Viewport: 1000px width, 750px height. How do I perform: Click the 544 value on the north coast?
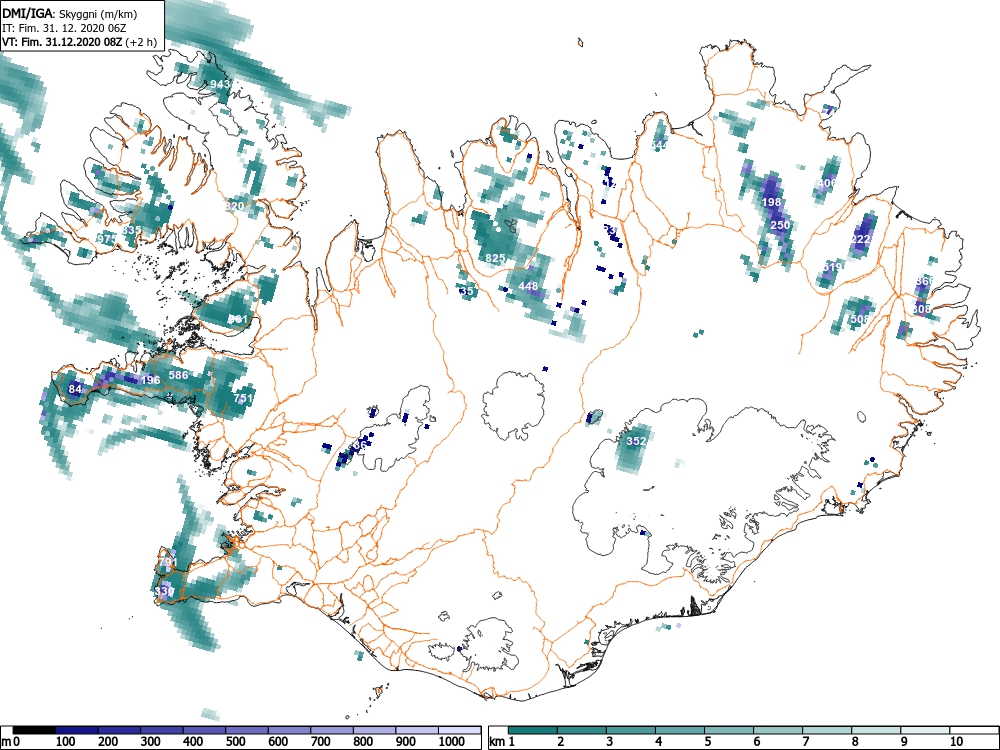(659, 145)
